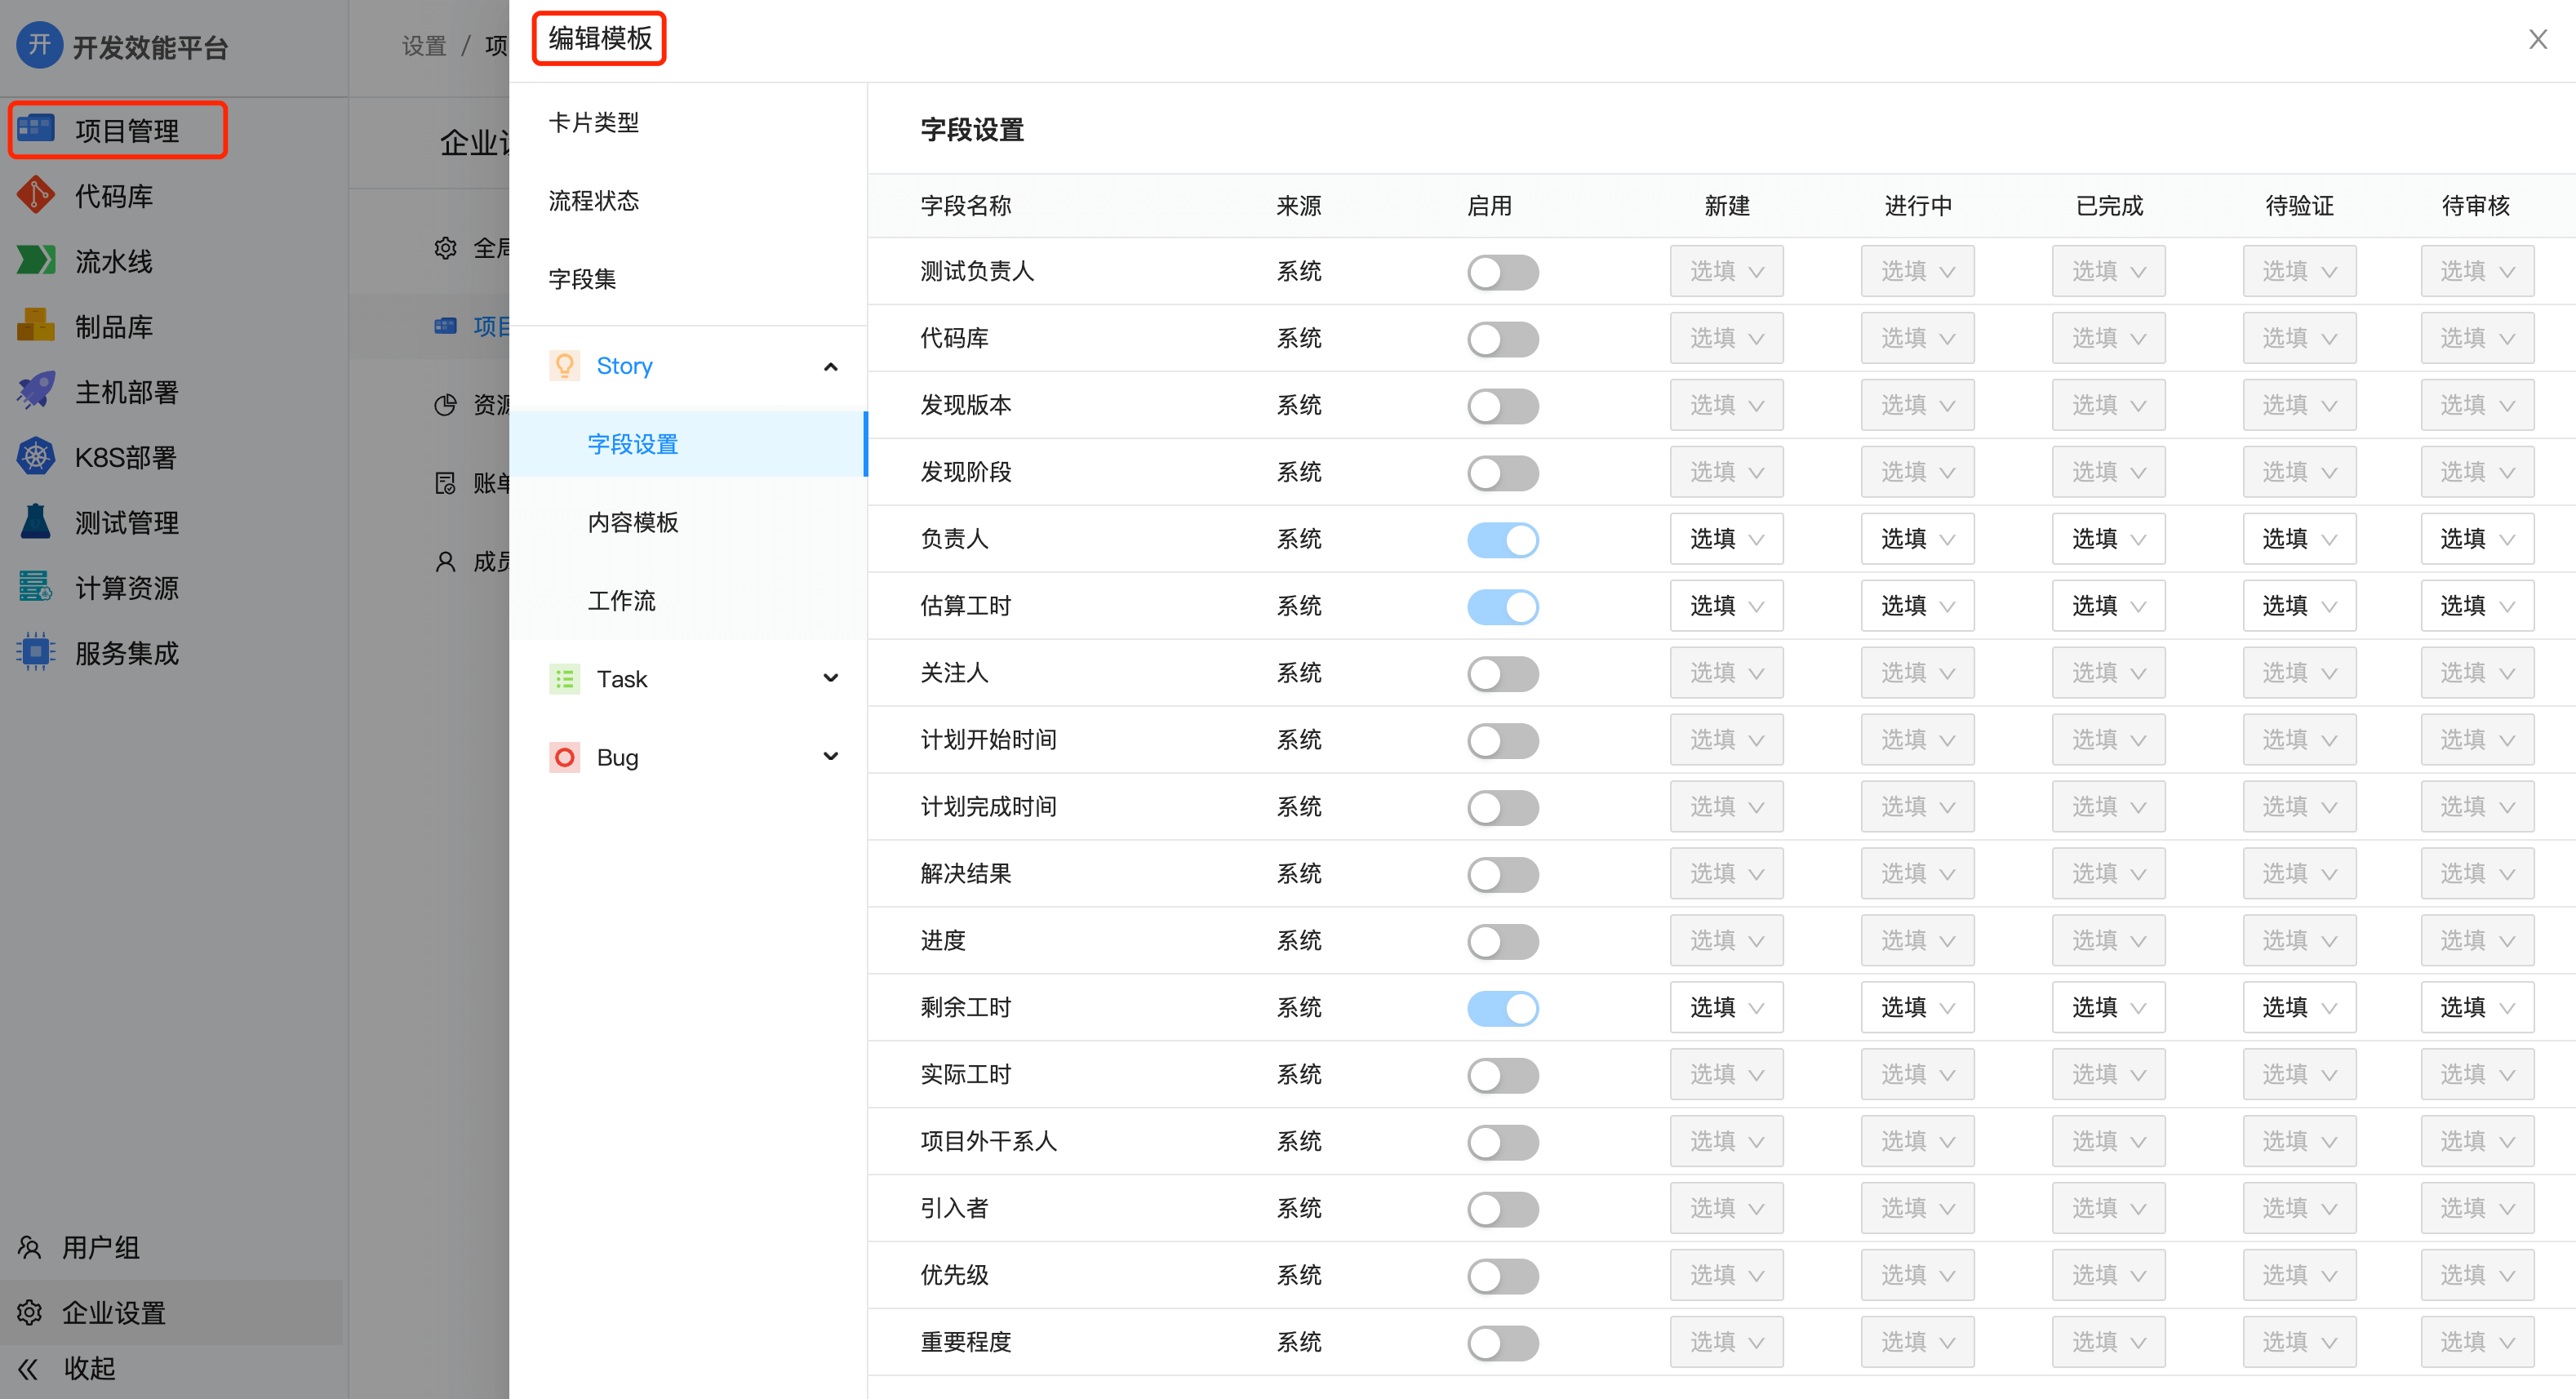
Task: Open the 计算资源 sidebar item
Action: pyautogui.click(x=126, y=587)
